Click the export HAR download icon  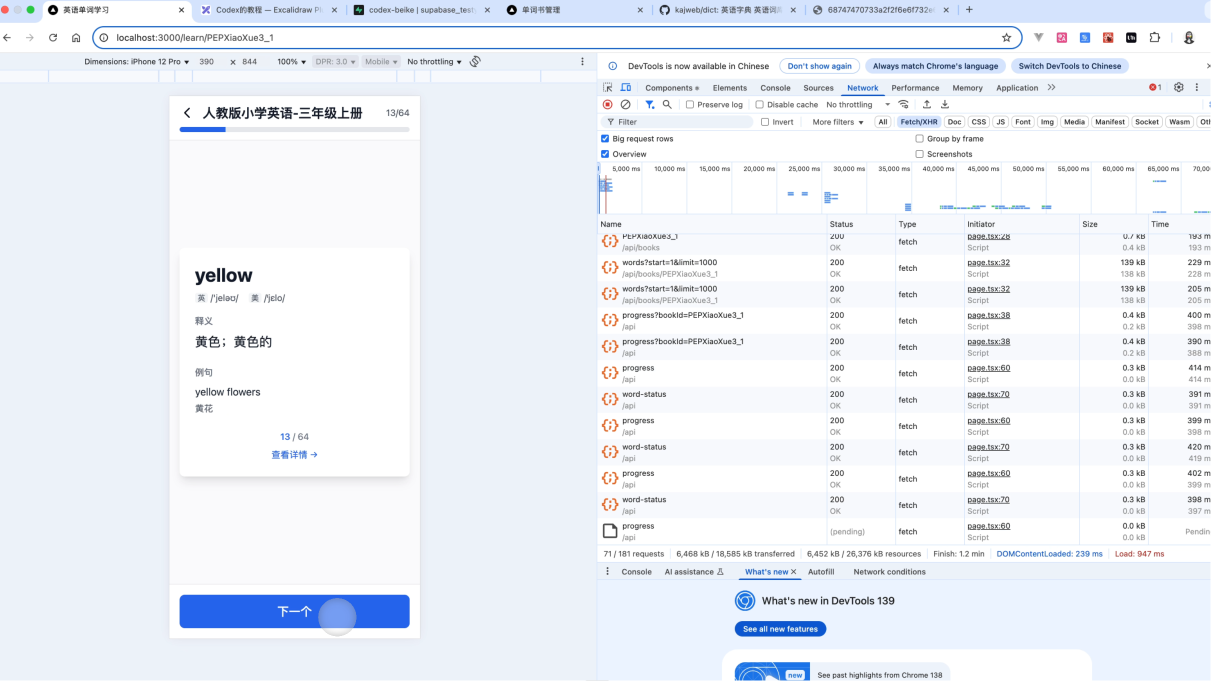tap(945, 105)
